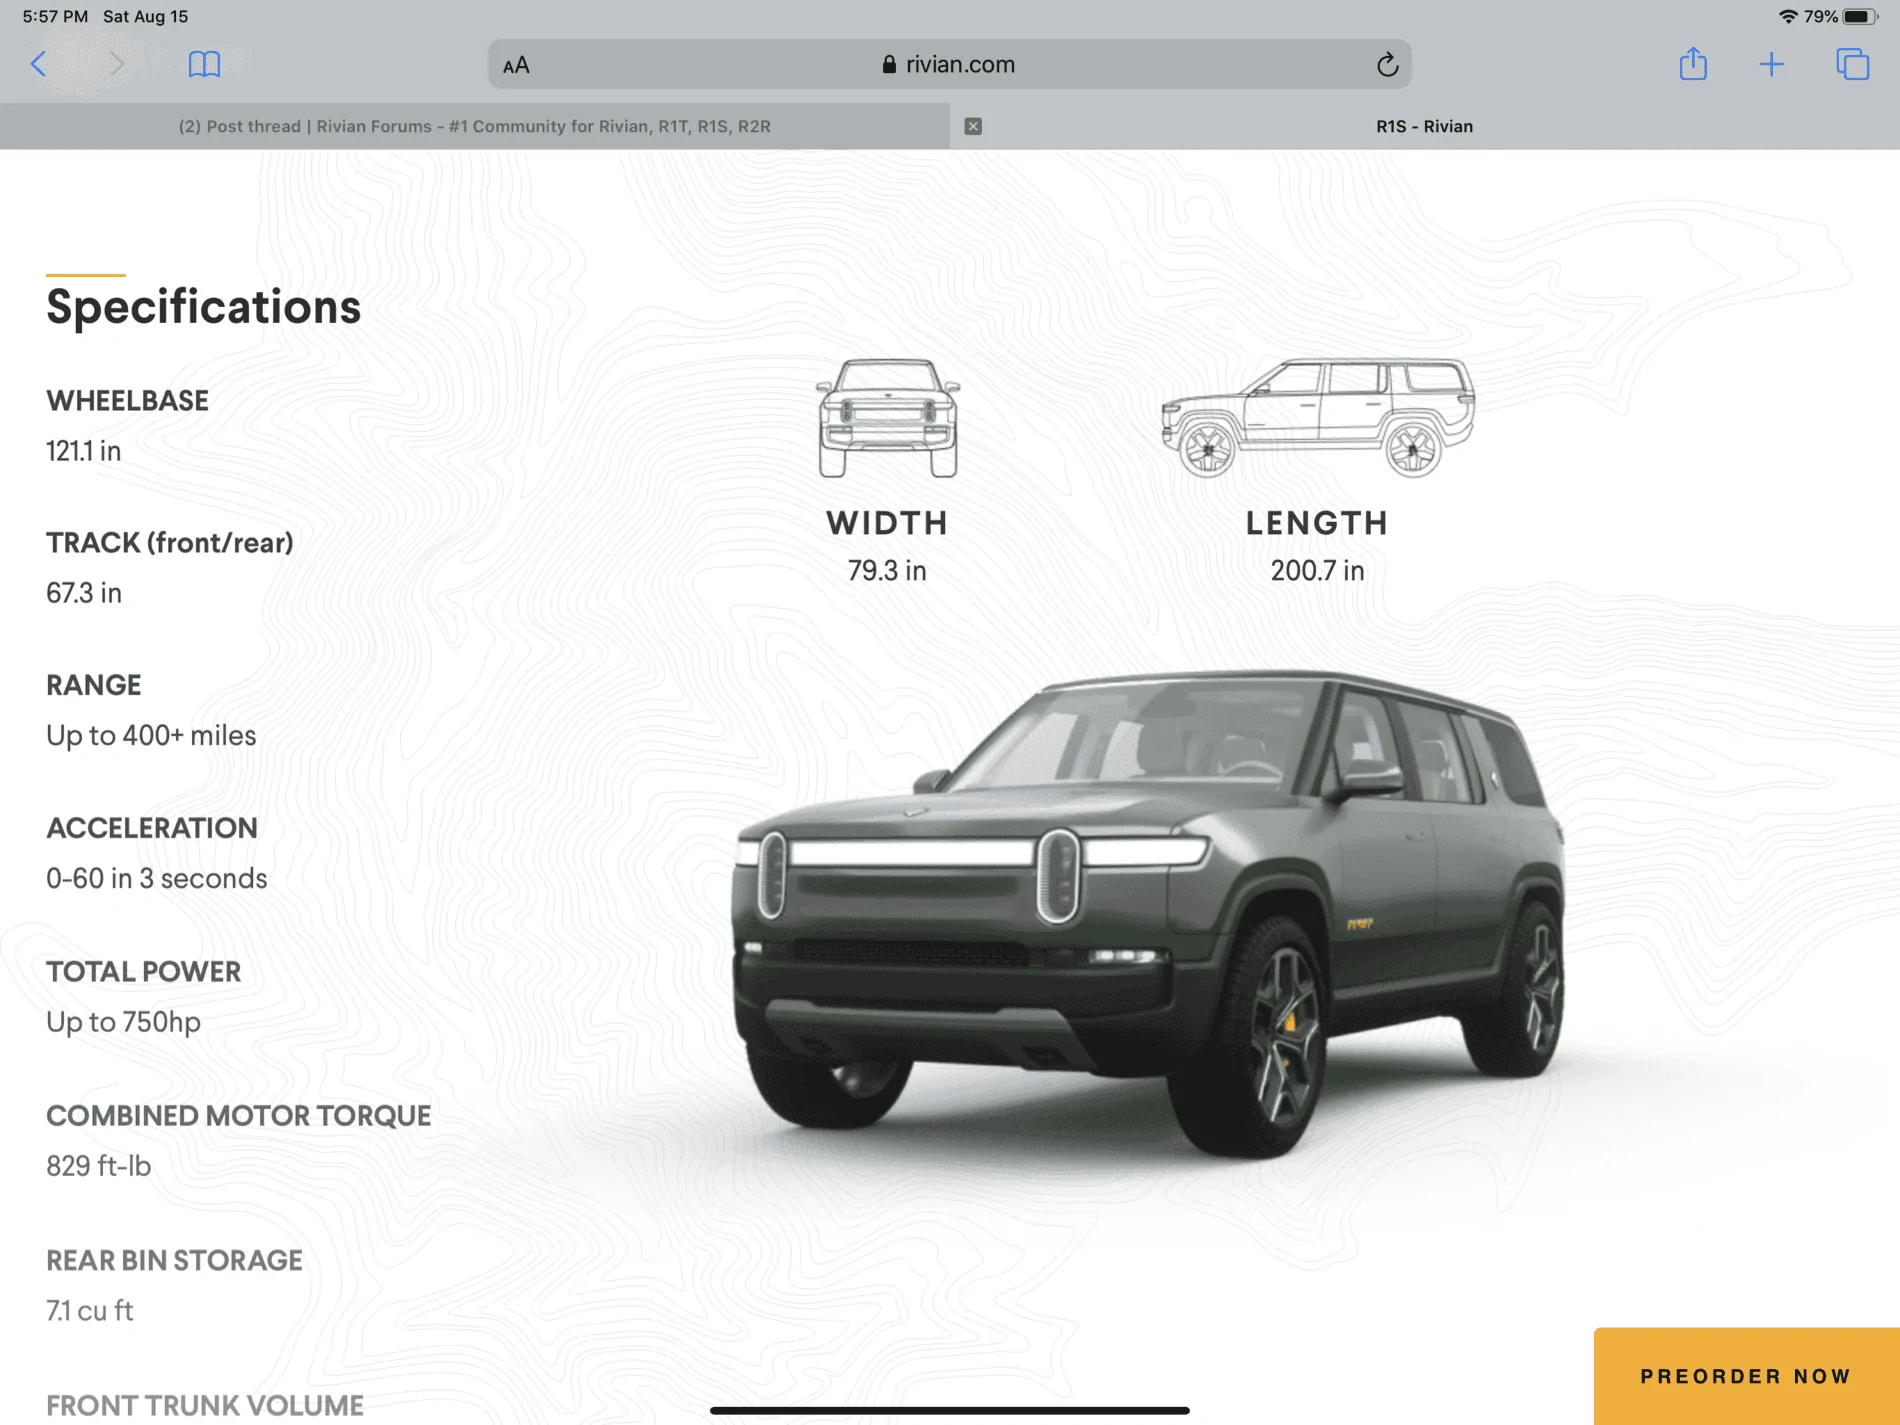Click the REAR BIN STORAGE label
Screen dimensions: 1900x1425
[174, 1260]
